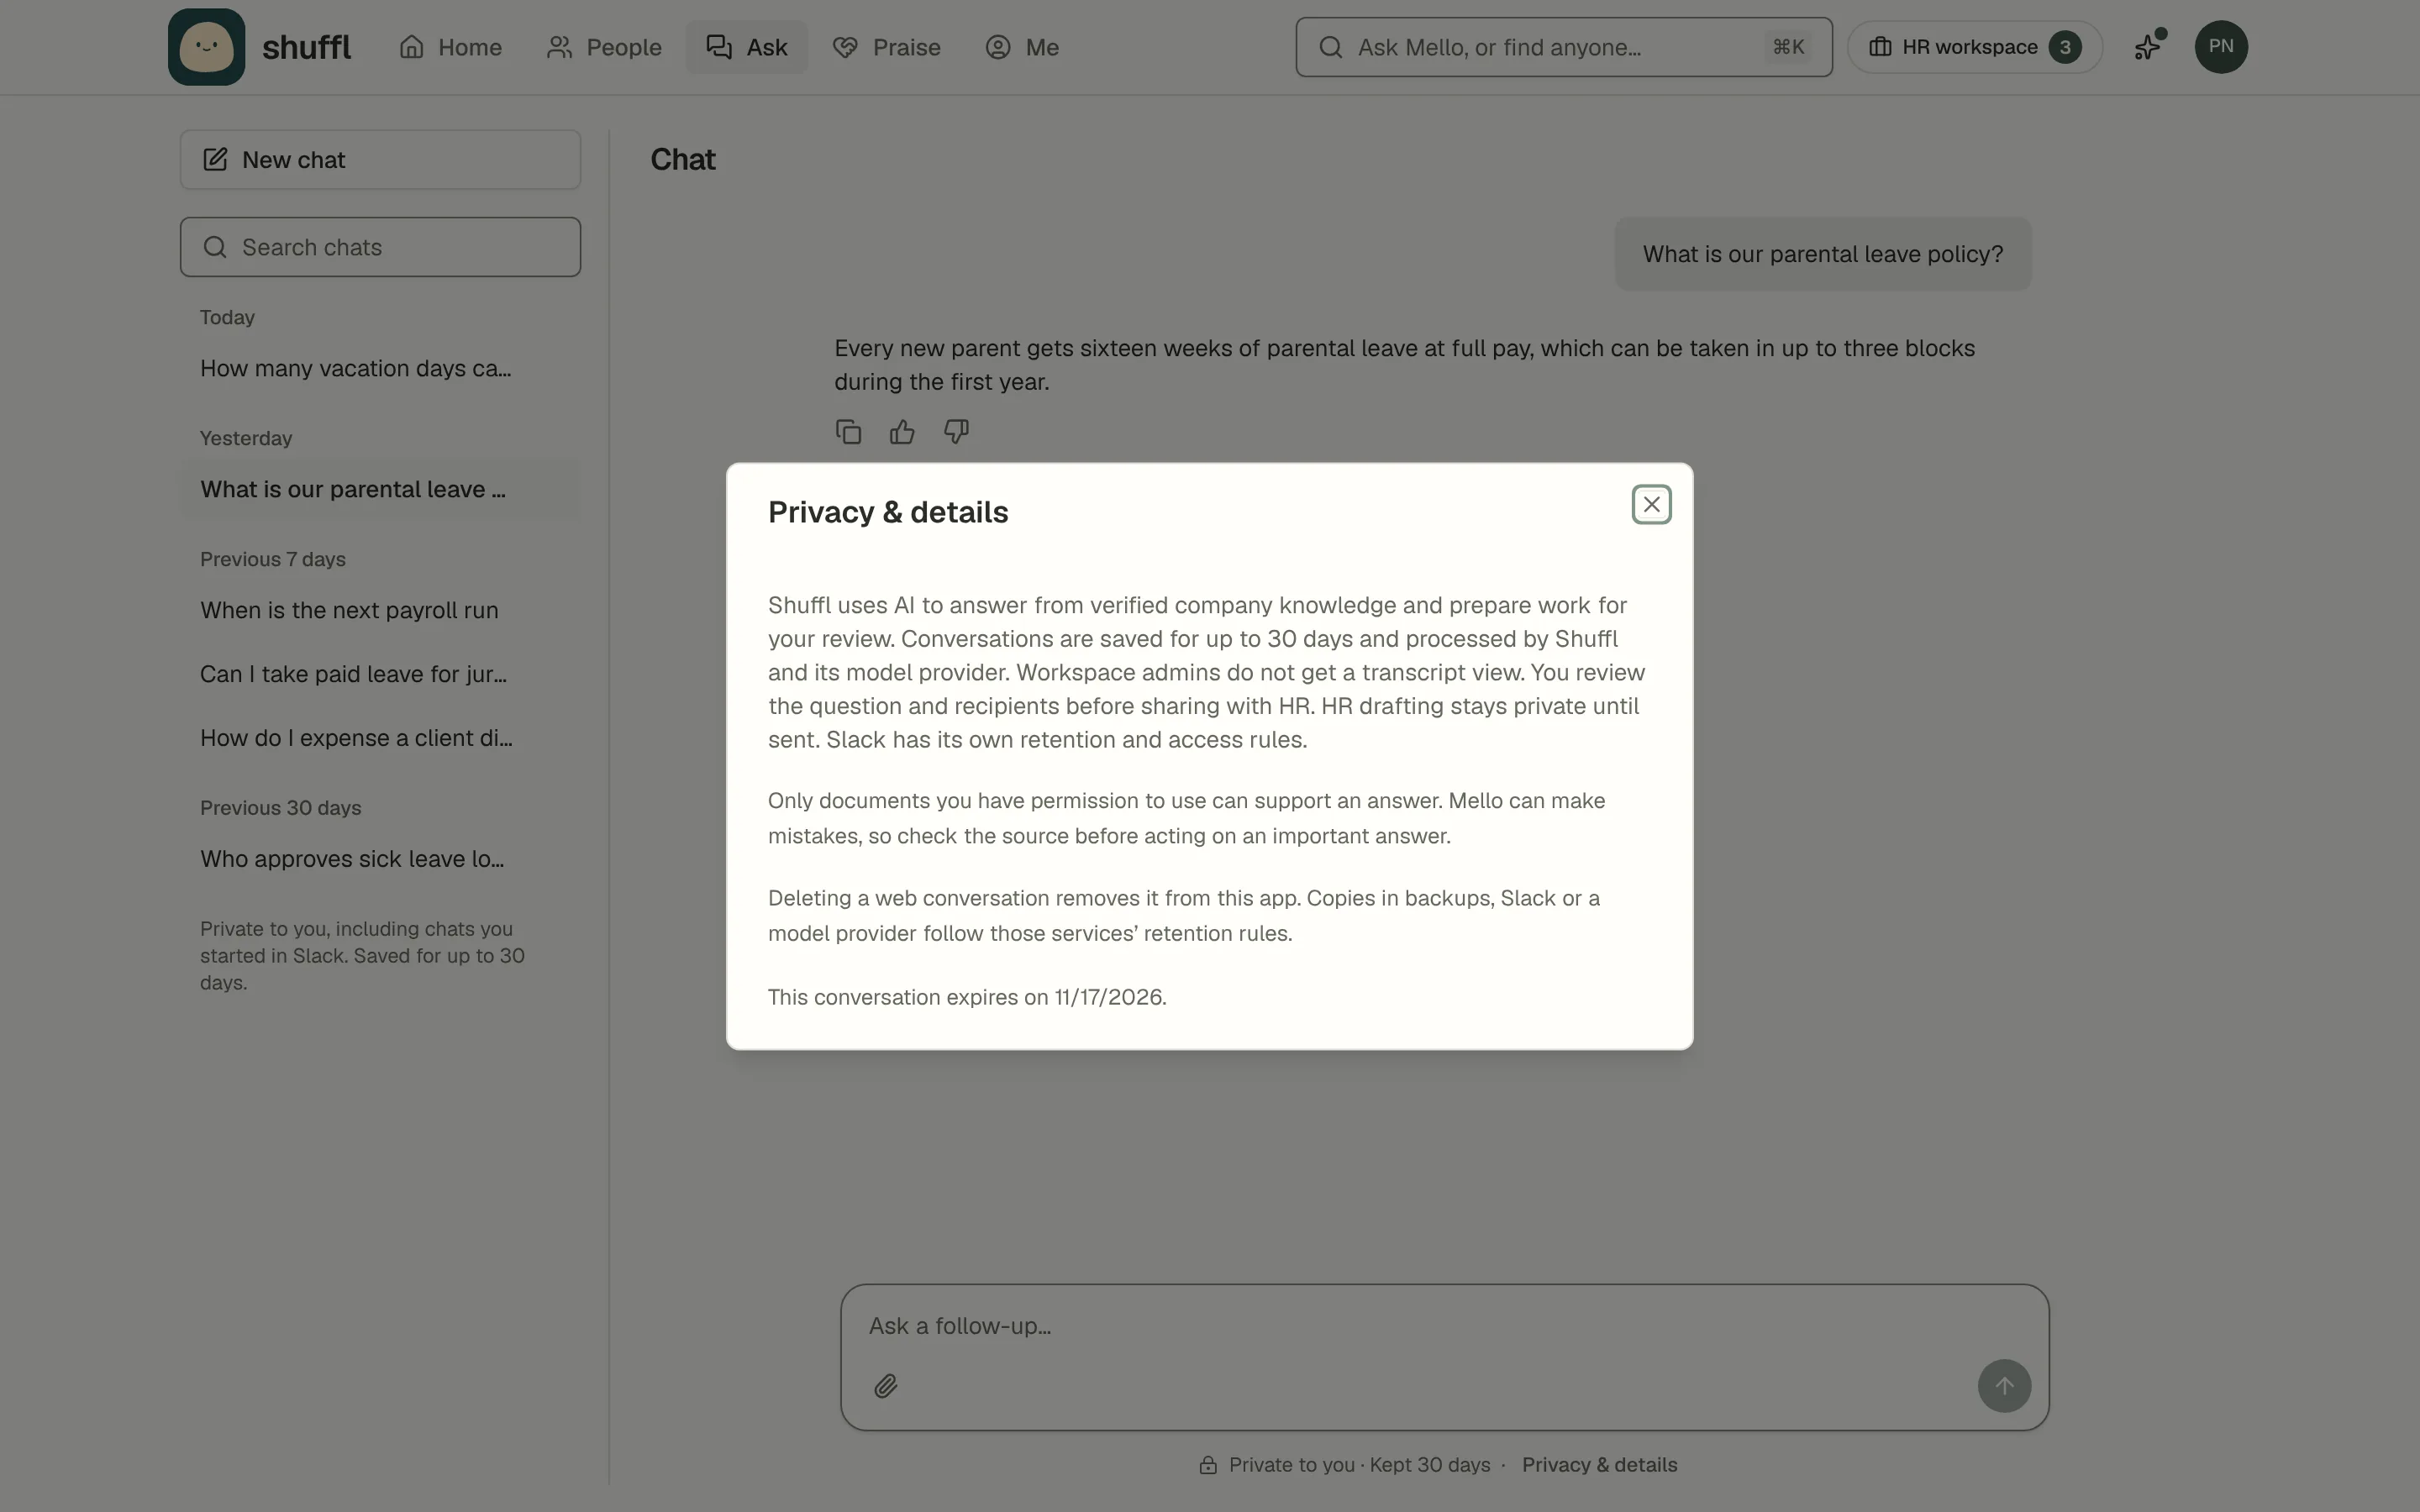Click the shuffl mascot logo
This screenshot has height=1512, width=2420.
[x=206, y=47]
